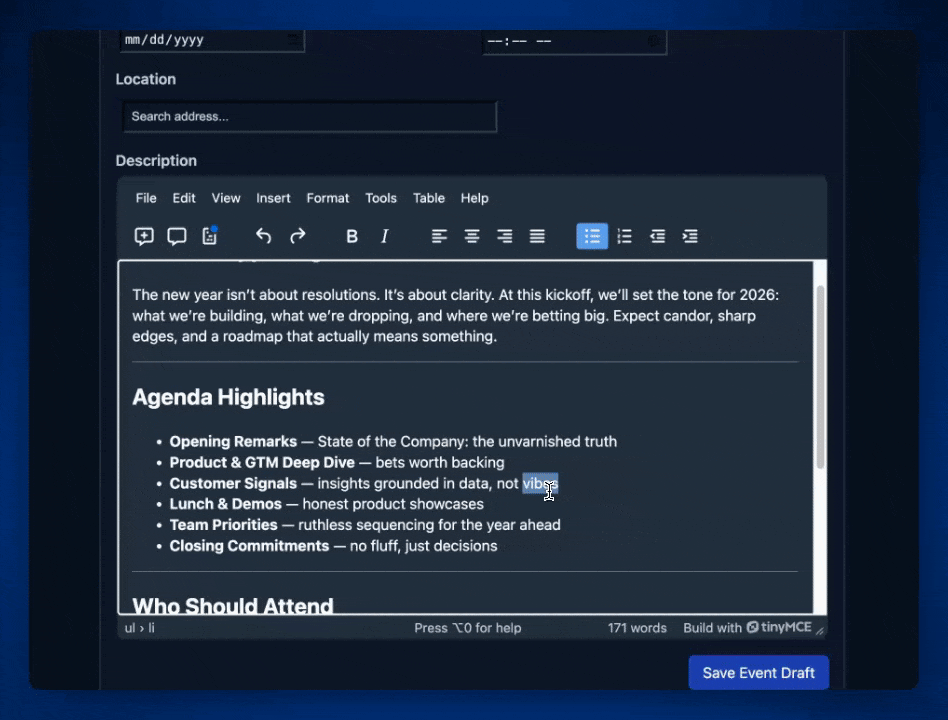Click the time input field

click(574, 42)
